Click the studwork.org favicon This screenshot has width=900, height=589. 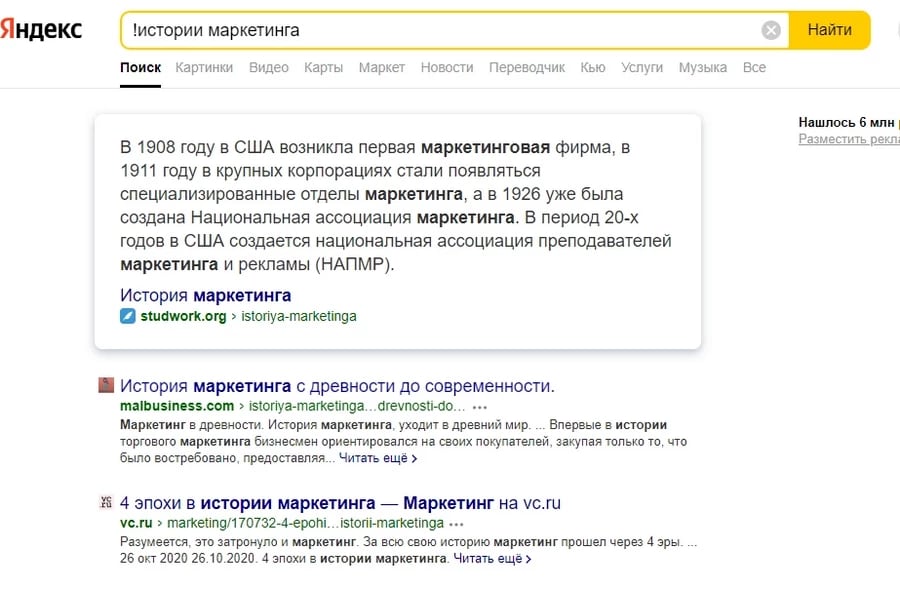point(127,316)
